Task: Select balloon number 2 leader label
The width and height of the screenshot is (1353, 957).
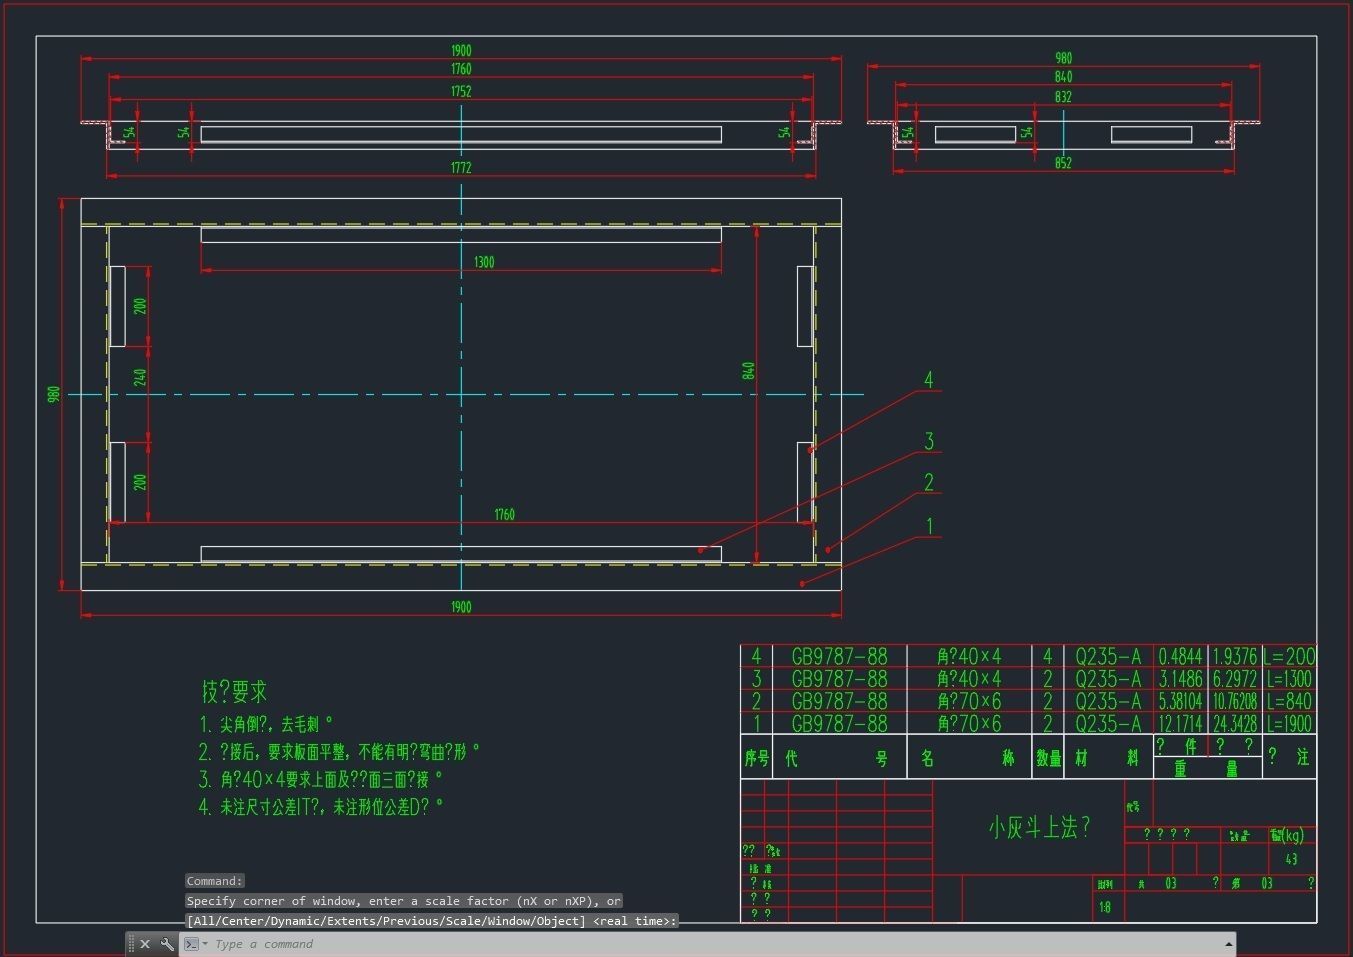Action: tap(929, 483)
